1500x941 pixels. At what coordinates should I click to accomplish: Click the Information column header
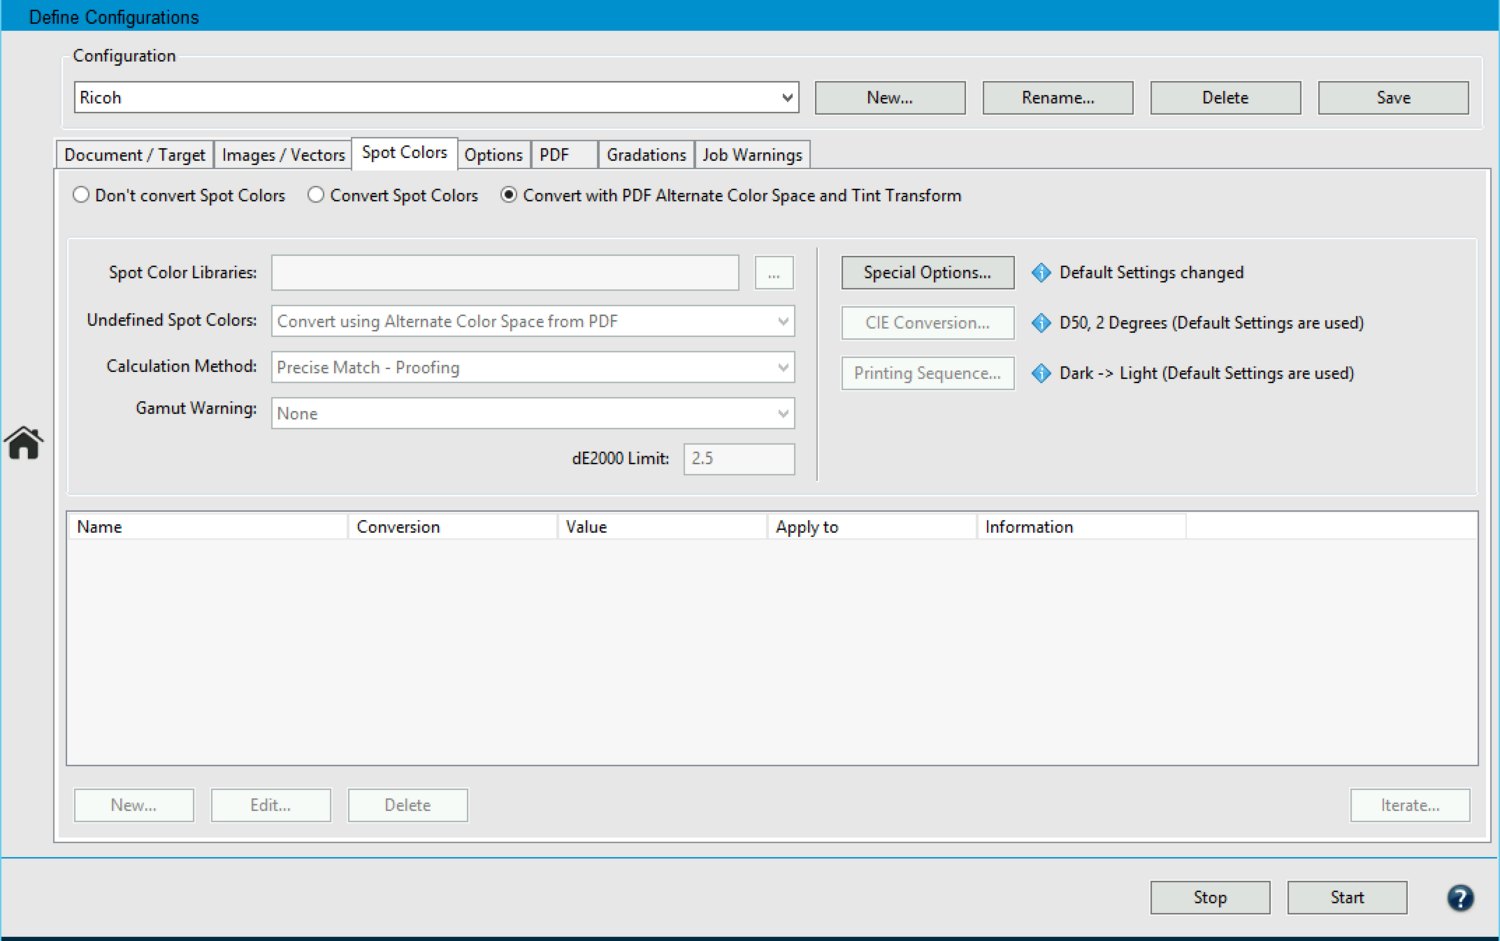pos(1081,527)
